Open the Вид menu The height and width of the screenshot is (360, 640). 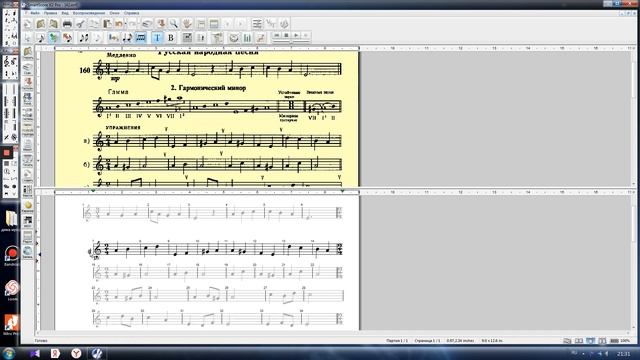coord(65,13)
